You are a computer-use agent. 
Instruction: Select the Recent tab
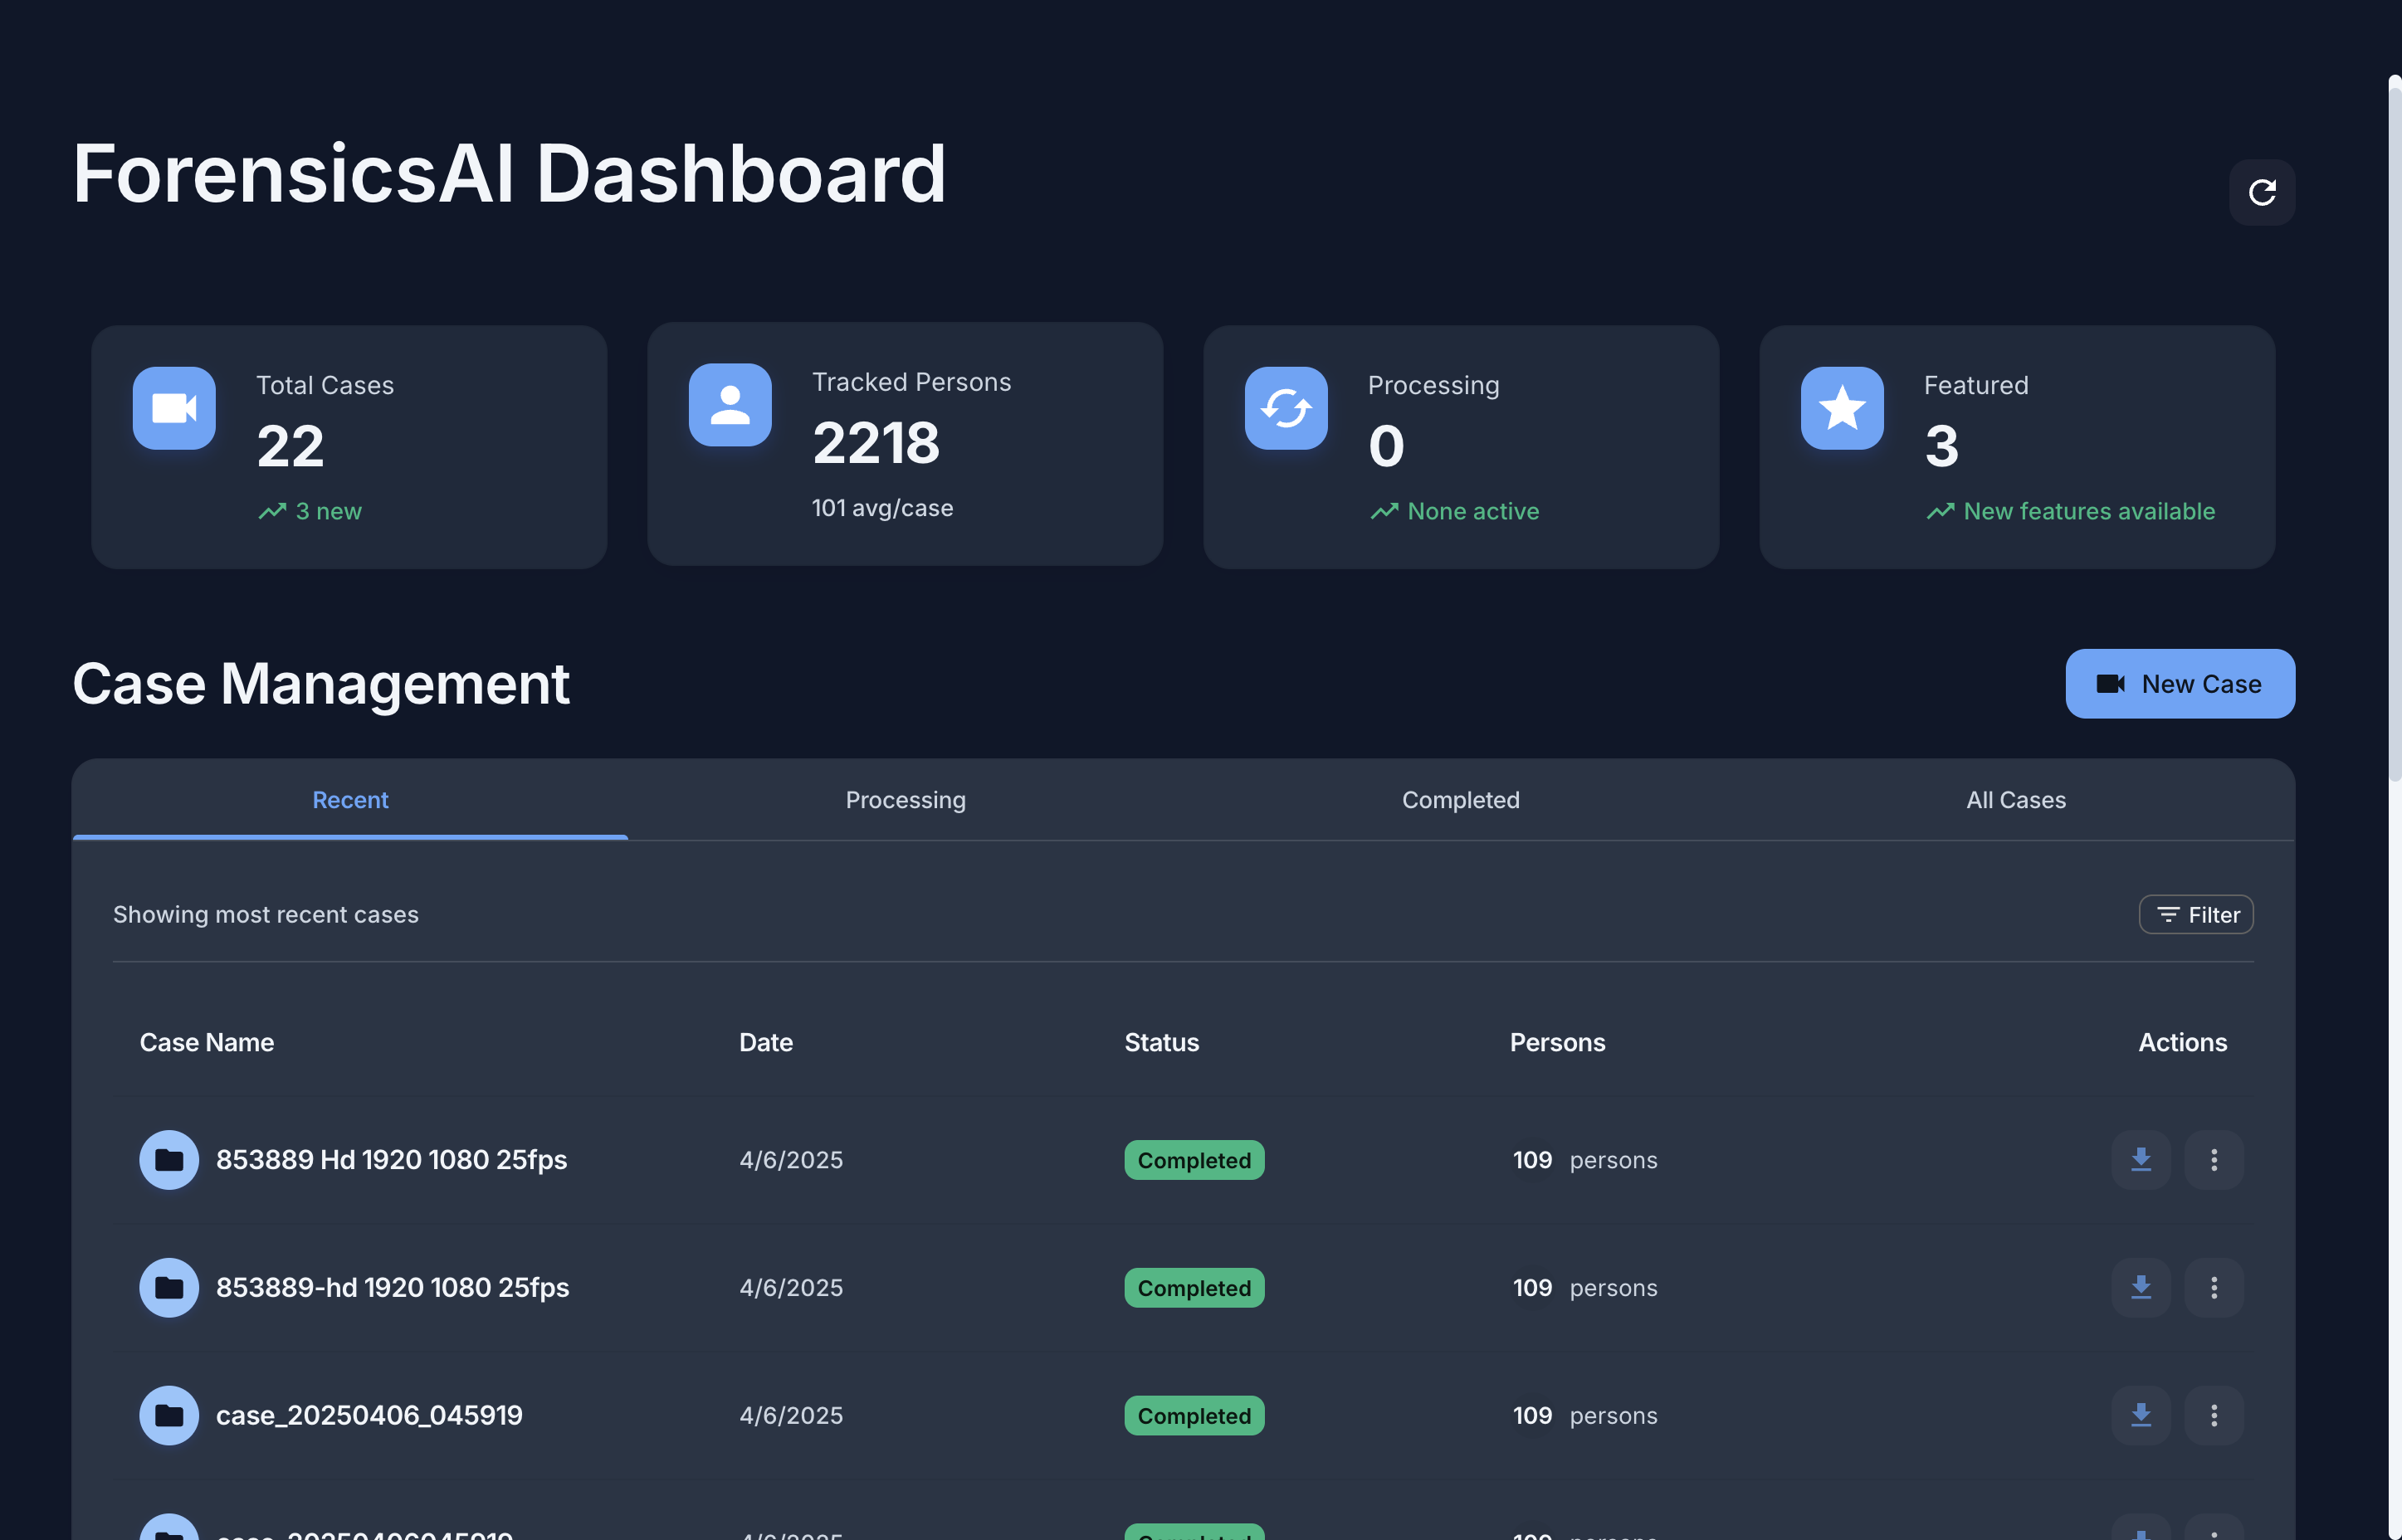(350, 800)
